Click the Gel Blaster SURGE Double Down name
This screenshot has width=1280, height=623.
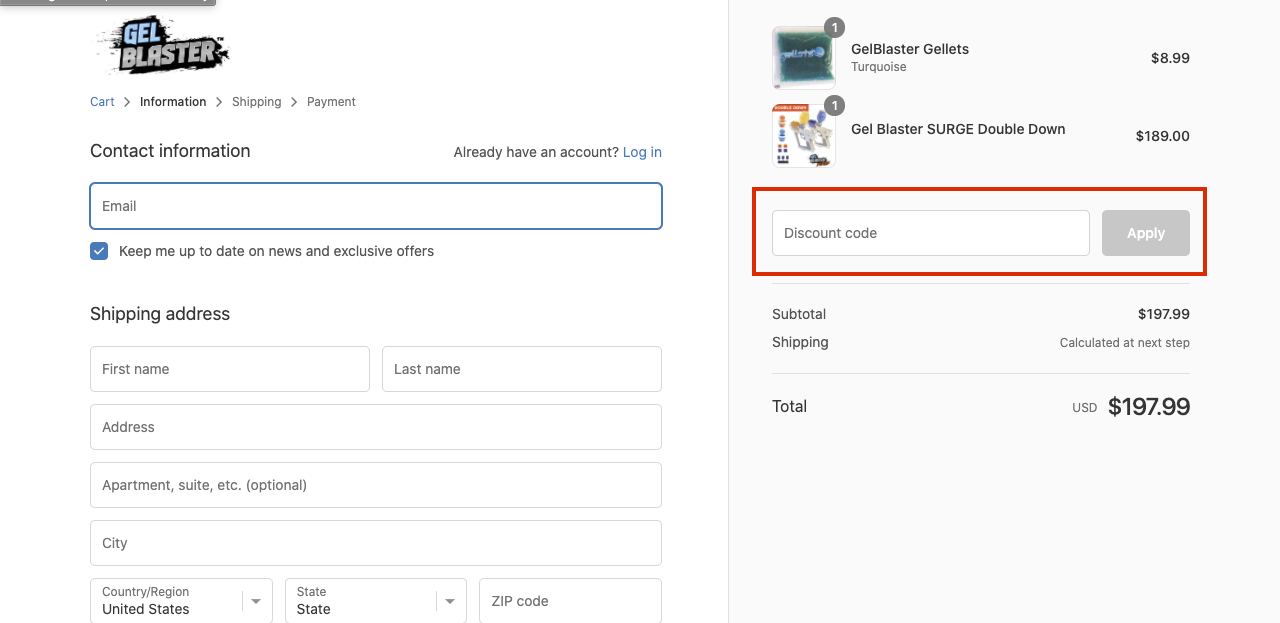[958, 129]
